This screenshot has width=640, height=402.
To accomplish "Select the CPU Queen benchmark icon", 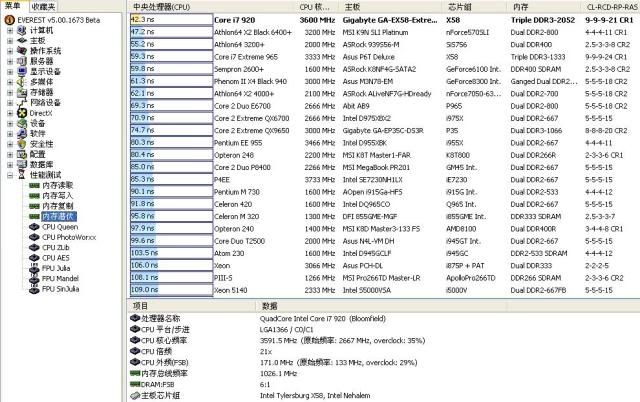I will click(x=35, y=226).
